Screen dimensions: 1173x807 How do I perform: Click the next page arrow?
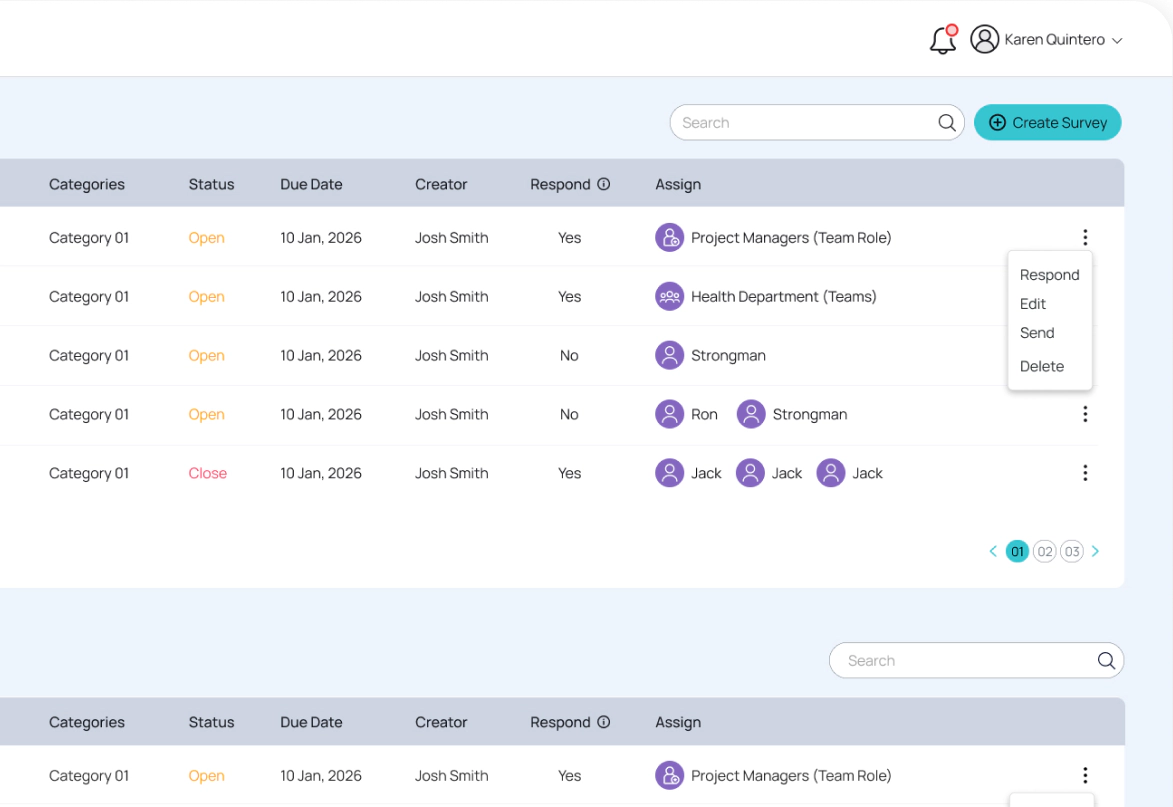click(x=1095, y=551)
